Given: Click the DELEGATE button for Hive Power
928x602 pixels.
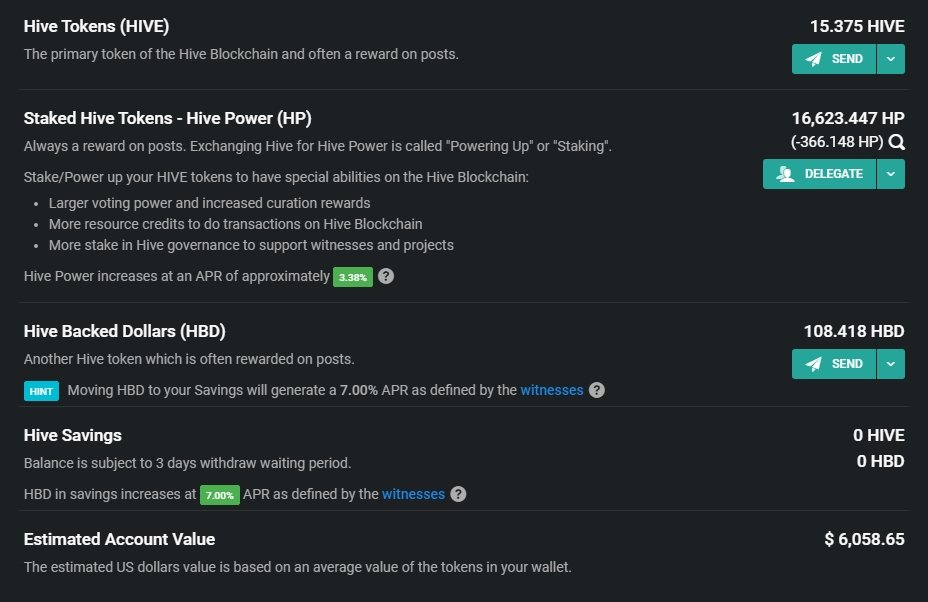Looking at the screenshot, I should tap(819, 174).
